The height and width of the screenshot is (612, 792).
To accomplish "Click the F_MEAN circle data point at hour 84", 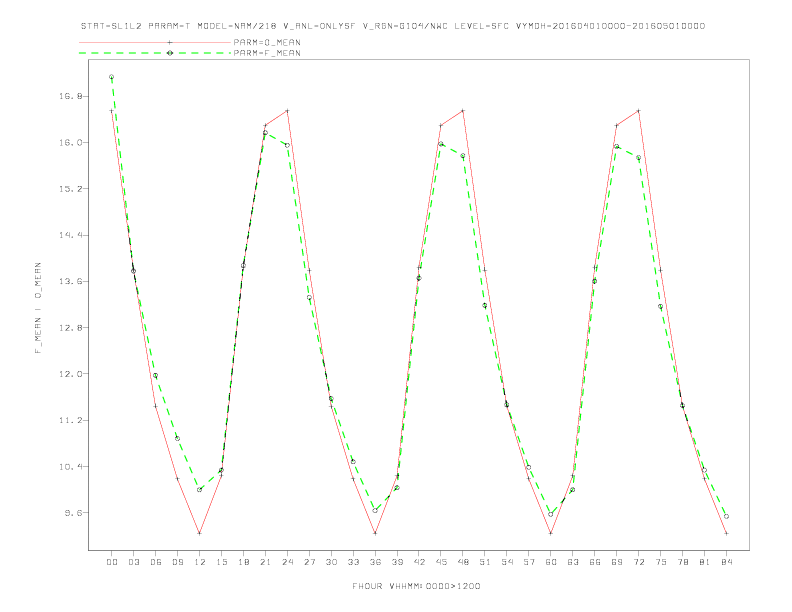I will 726,516.
